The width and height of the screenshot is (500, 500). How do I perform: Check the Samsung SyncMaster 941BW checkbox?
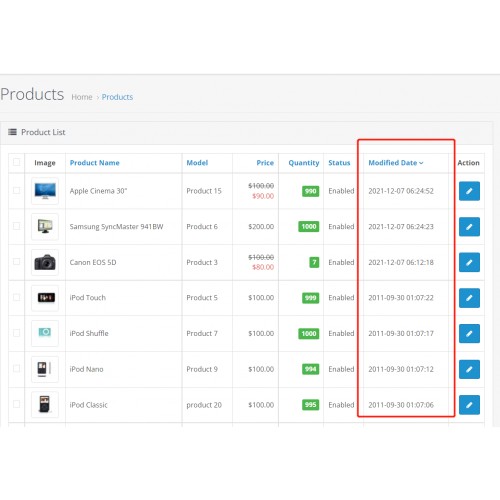(16, 226)
